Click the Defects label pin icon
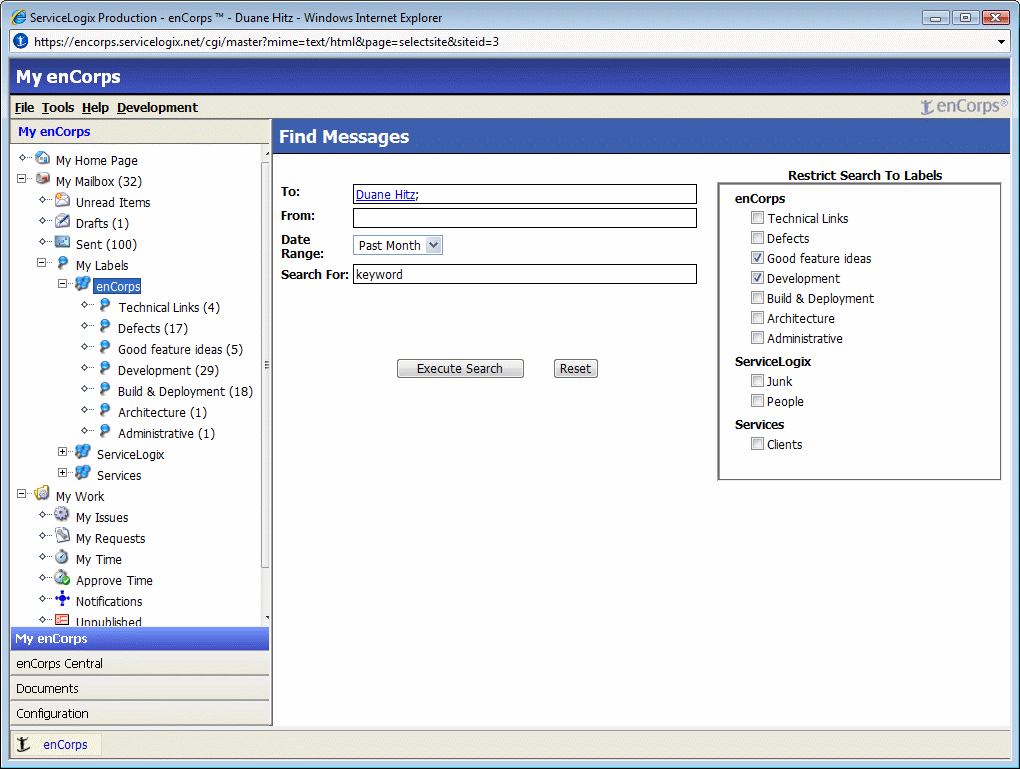Image resolution: width=1020 pixels, height=769 pixels. [105, 325]
